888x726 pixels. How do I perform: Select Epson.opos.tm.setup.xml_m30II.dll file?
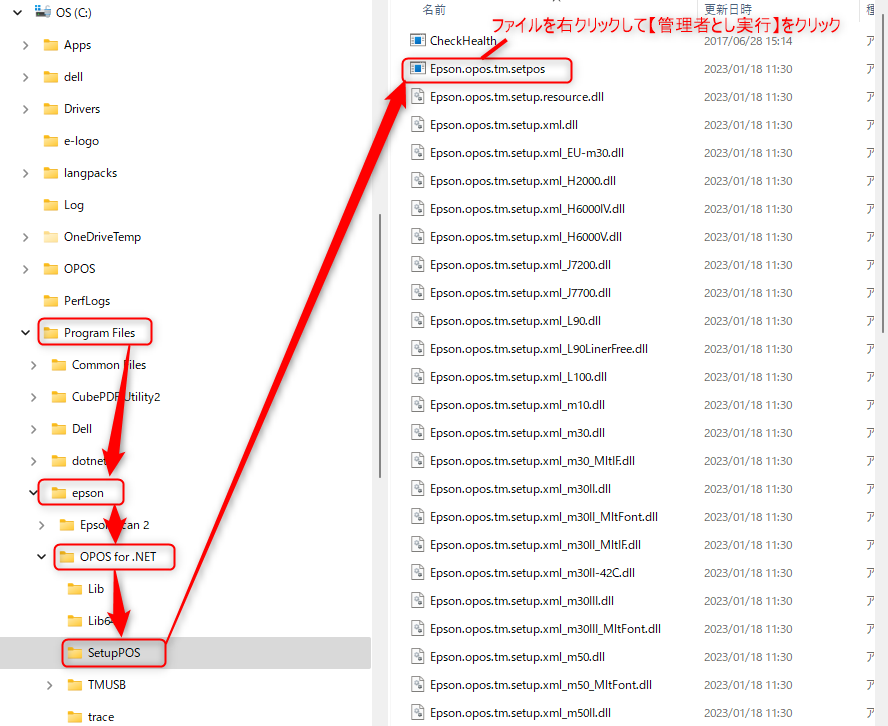tap(520, 489)
